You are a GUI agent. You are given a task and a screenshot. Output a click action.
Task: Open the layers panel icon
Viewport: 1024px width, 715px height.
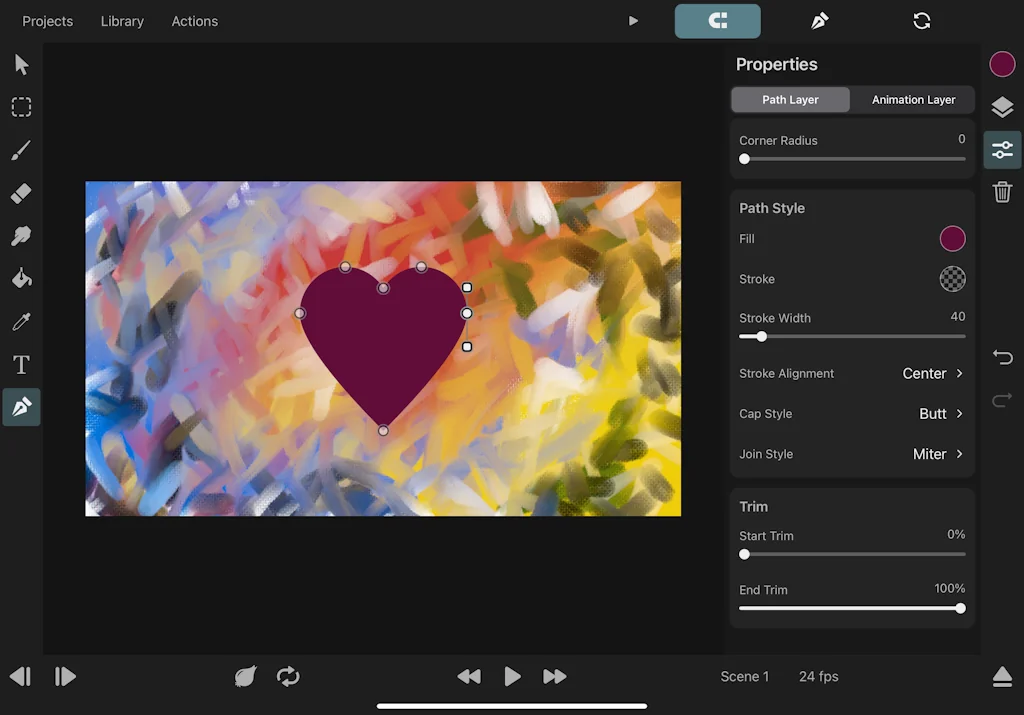click(1002, 107)
